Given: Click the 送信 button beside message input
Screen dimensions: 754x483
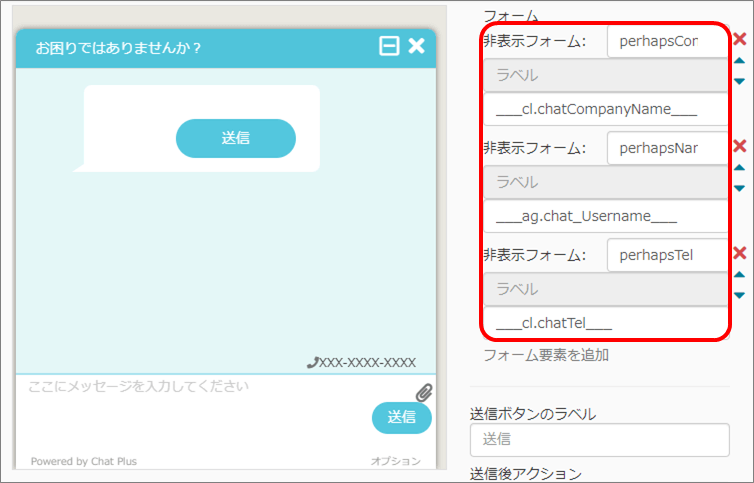Looking at the screenshot, I should pos(402,417).
